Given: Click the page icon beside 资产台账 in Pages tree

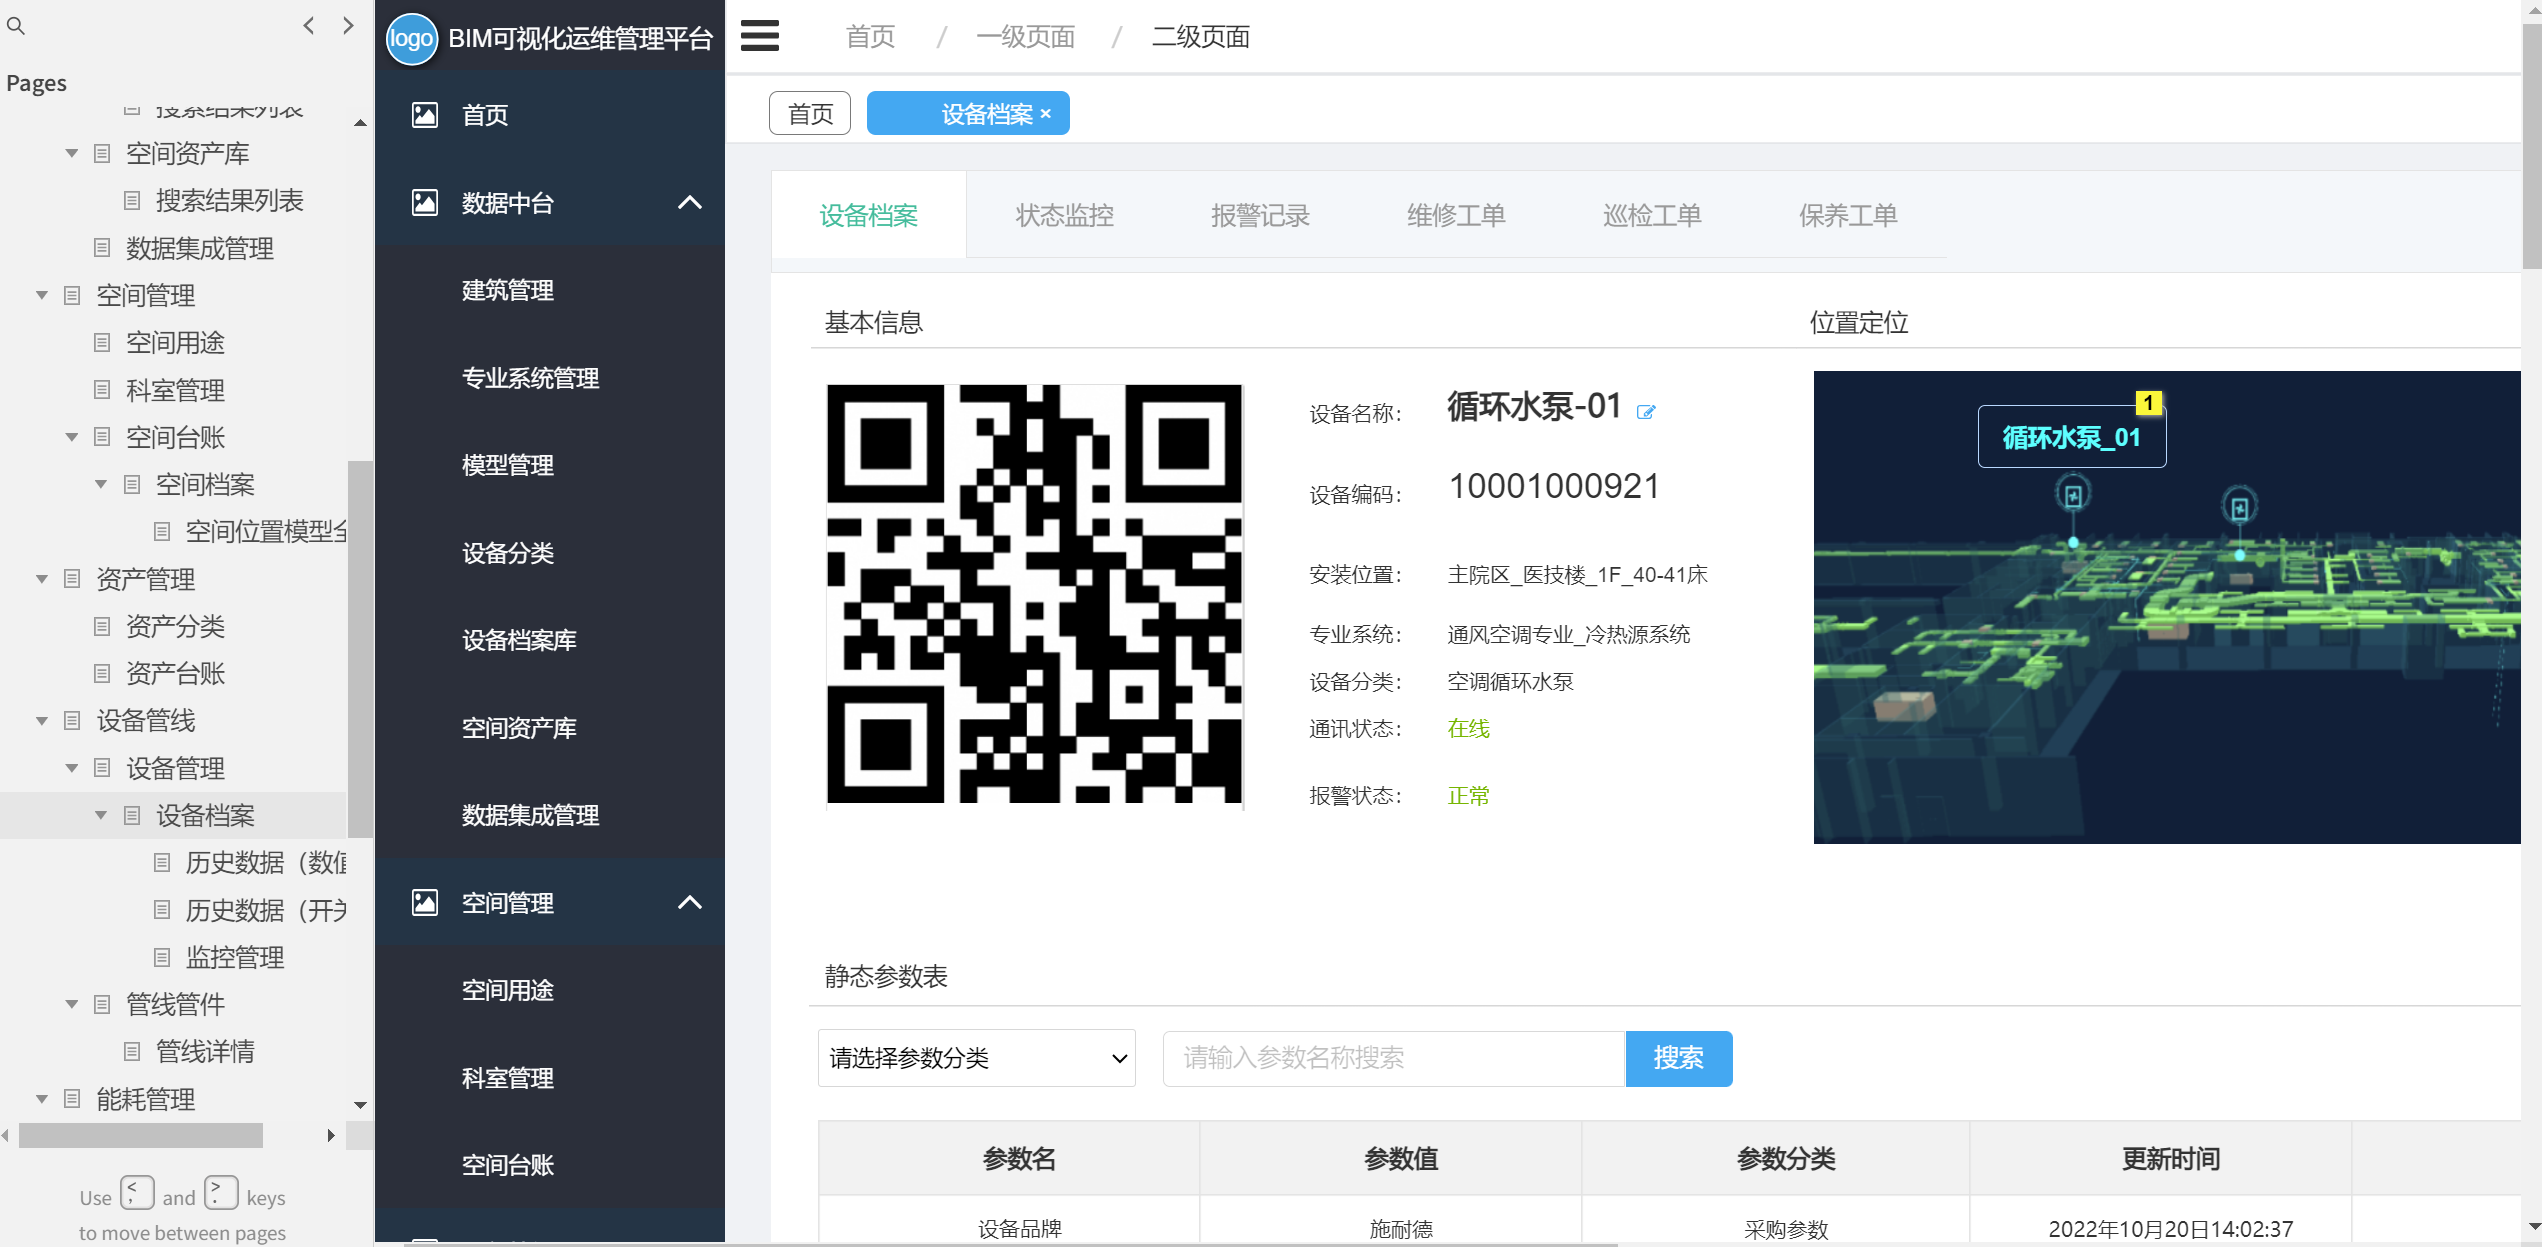Looking at the screenshot, I should point(102,673).
